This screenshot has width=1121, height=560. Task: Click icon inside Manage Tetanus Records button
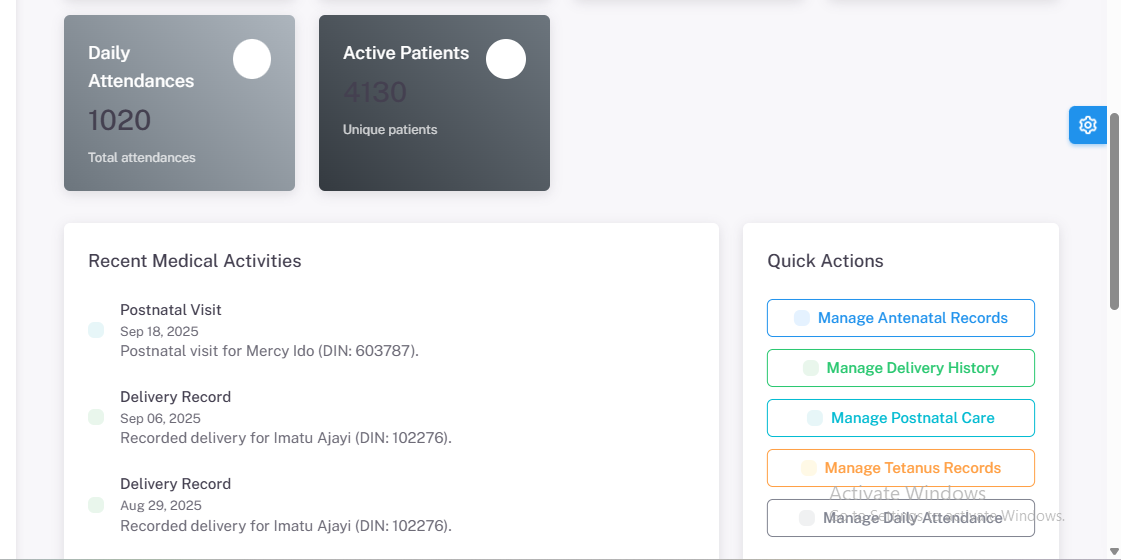[809, 468]
